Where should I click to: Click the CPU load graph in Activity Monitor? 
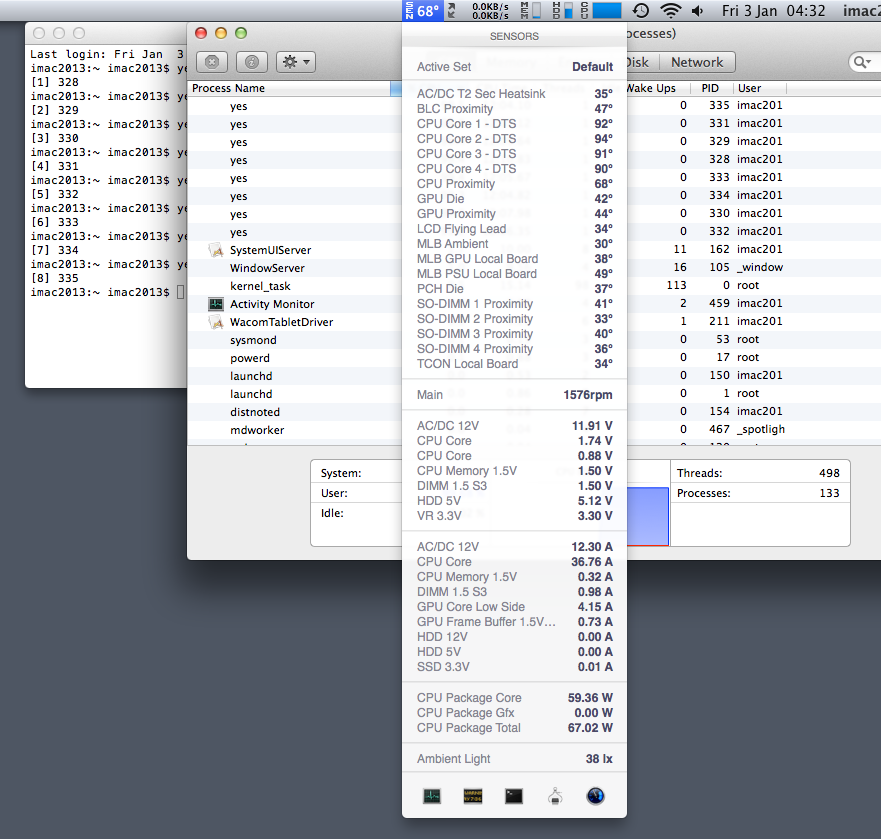[647, 516]
